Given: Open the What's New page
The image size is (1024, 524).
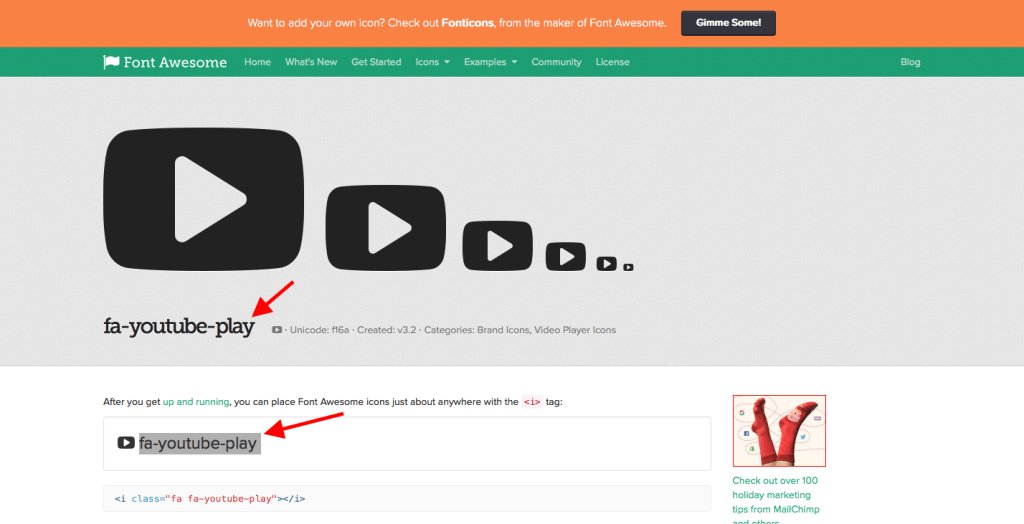Looking at the screenshot, I should tap(311, 62).
